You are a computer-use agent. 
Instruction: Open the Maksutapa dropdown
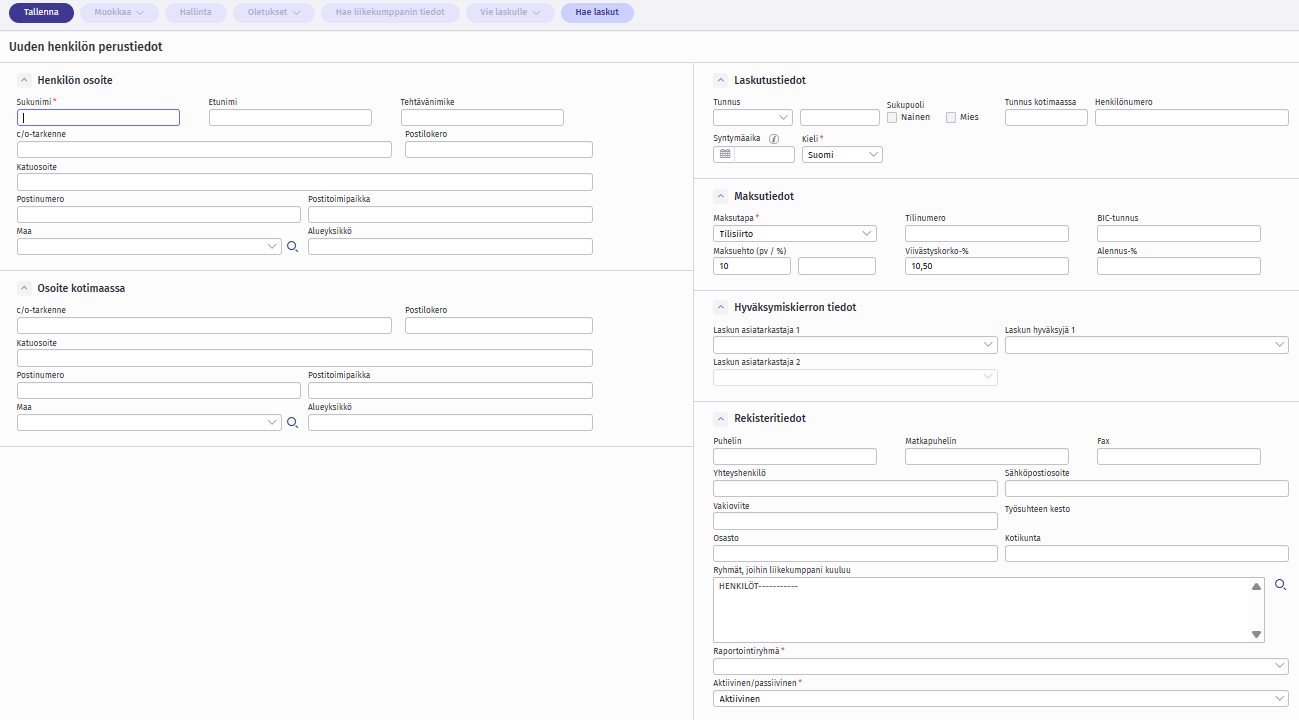pyautogui.click(x=794, y=234)
